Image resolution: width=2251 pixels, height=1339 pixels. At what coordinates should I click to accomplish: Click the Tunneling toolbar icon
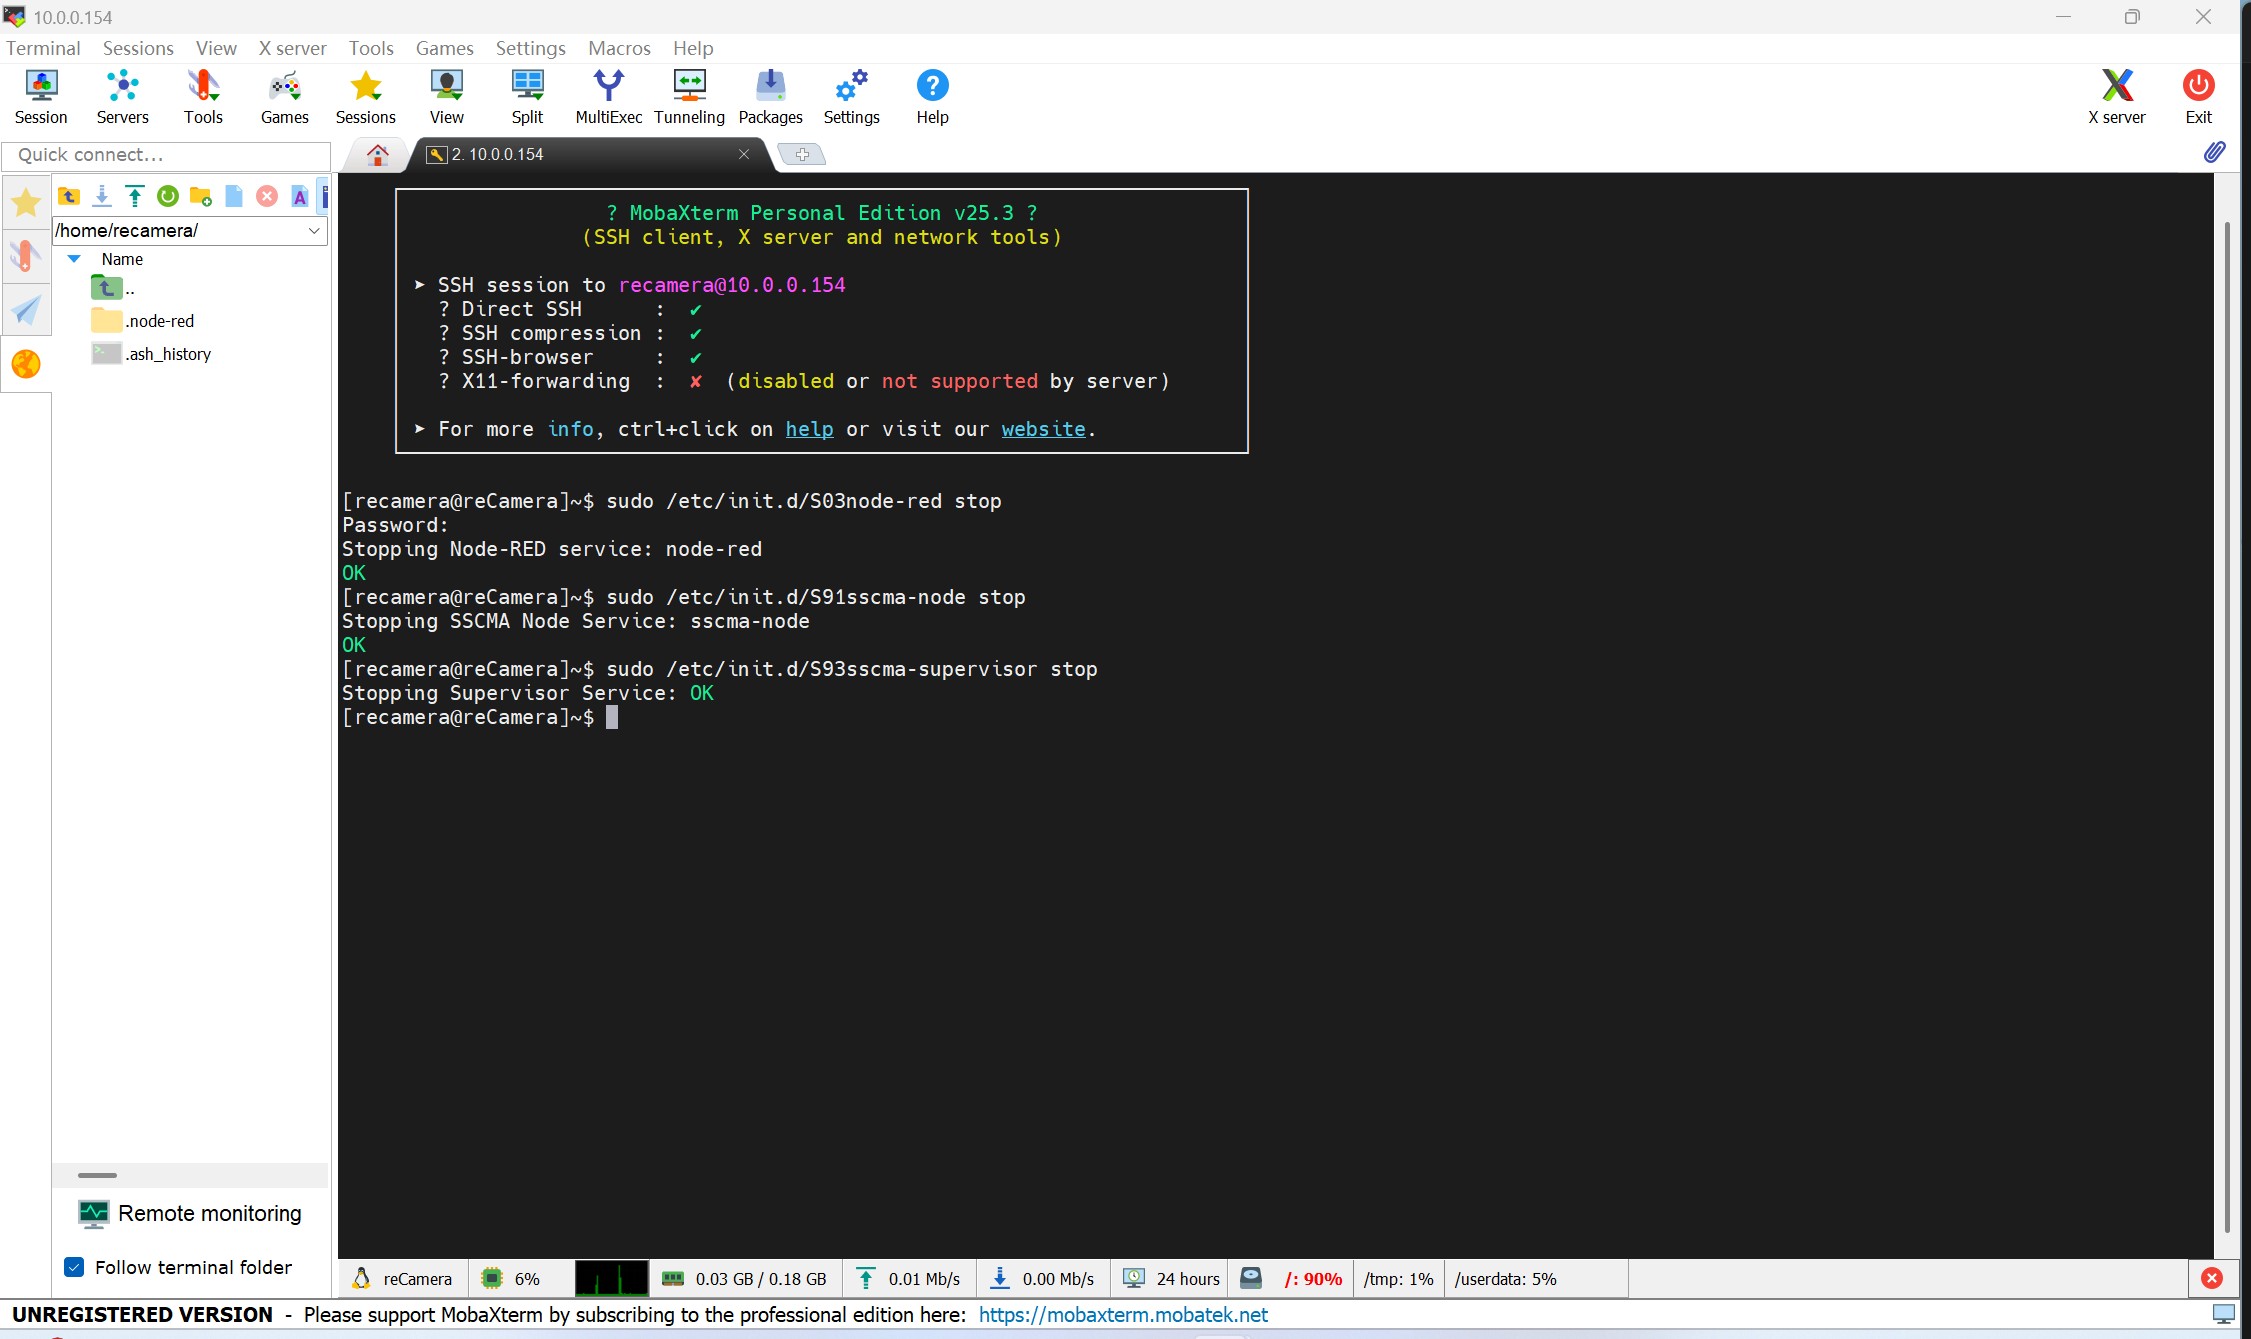click(x=689, y=97)
